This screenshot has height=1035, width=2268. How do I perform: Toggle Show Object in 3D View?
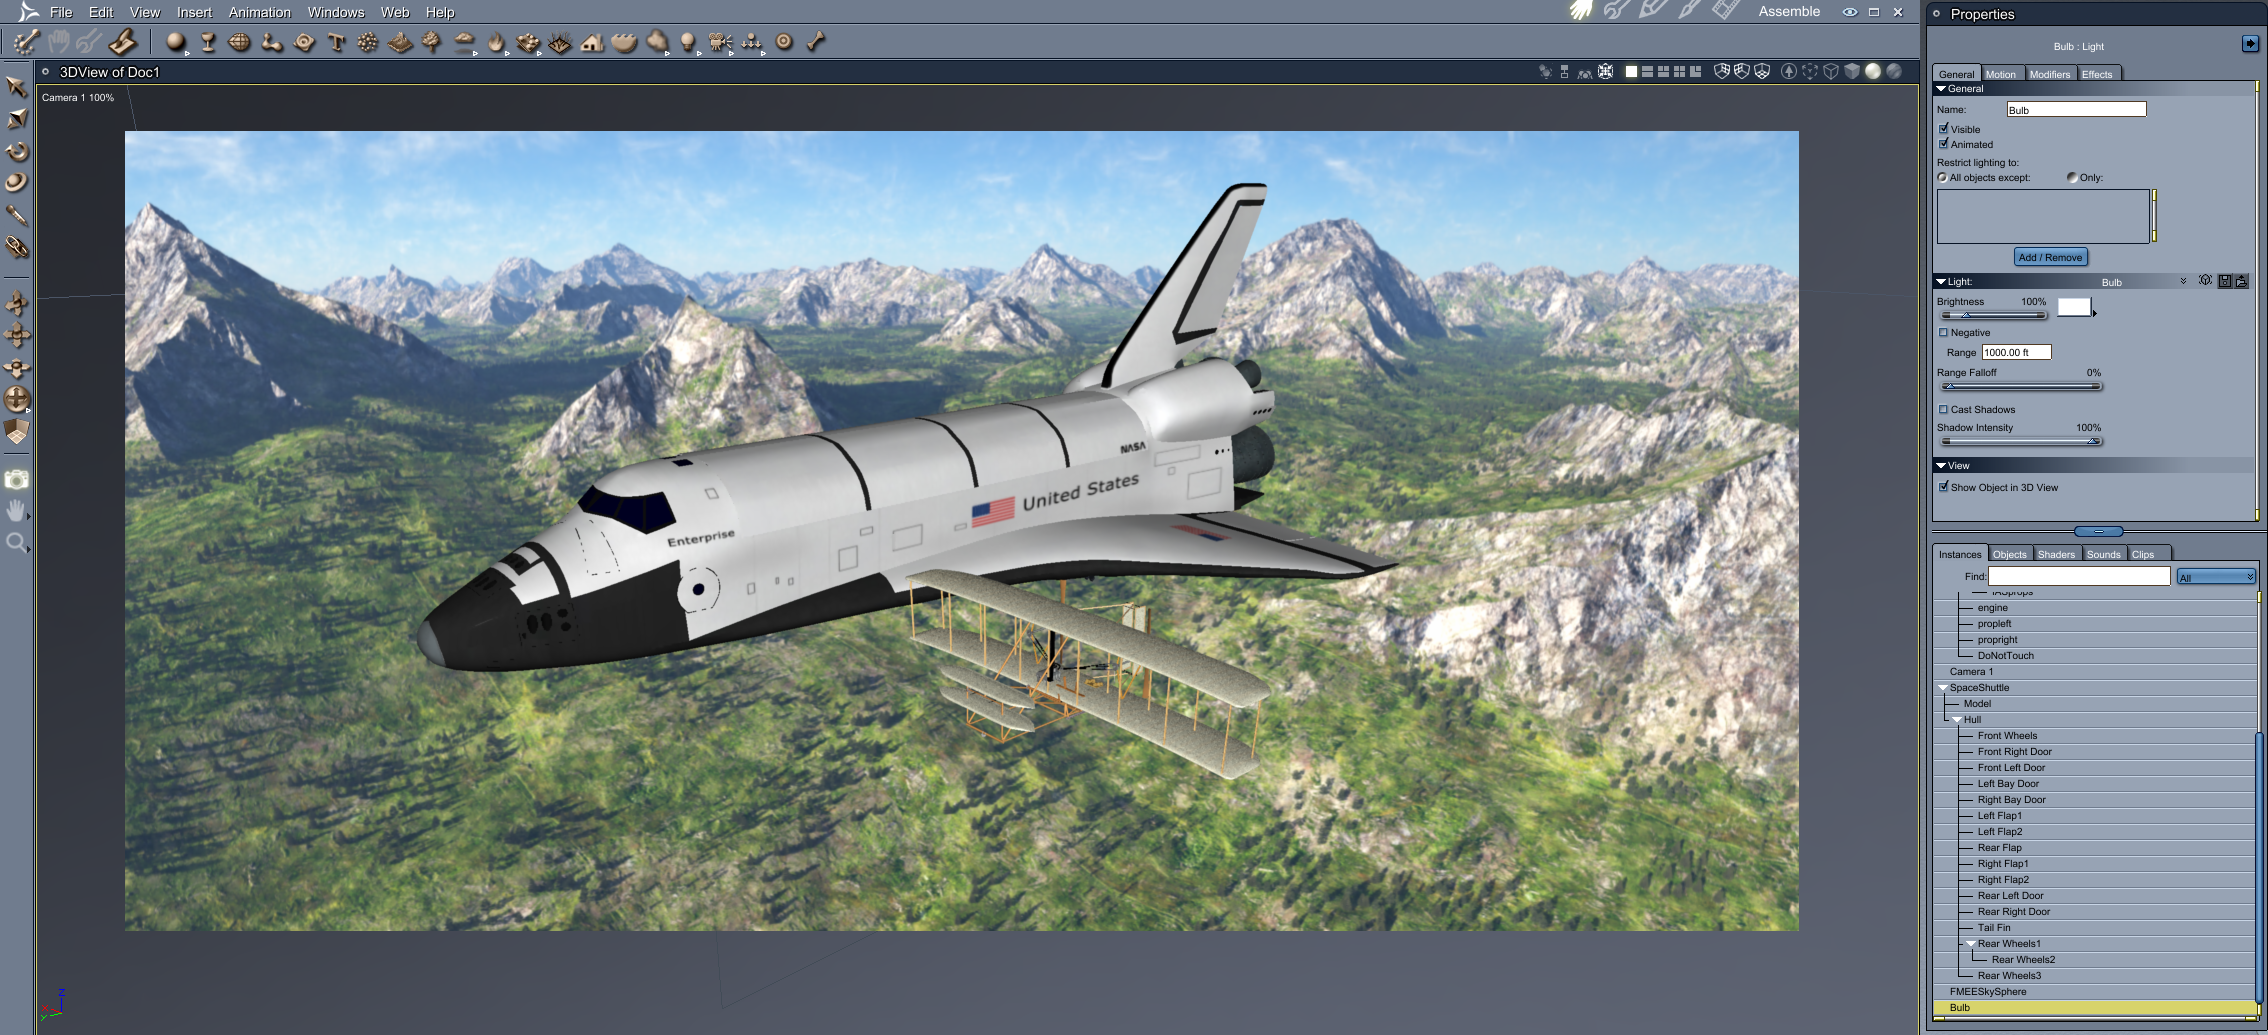[x=1944, y=488]
